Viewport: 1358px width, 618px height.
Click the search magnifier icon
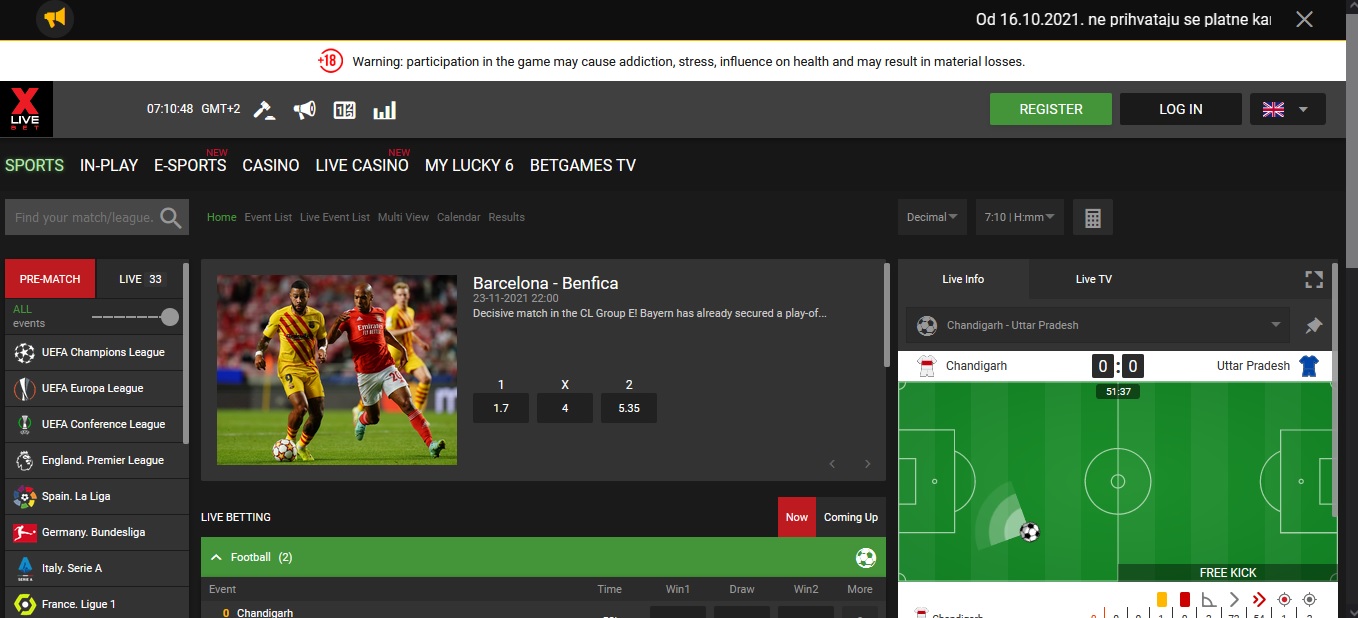click(171, 217)
